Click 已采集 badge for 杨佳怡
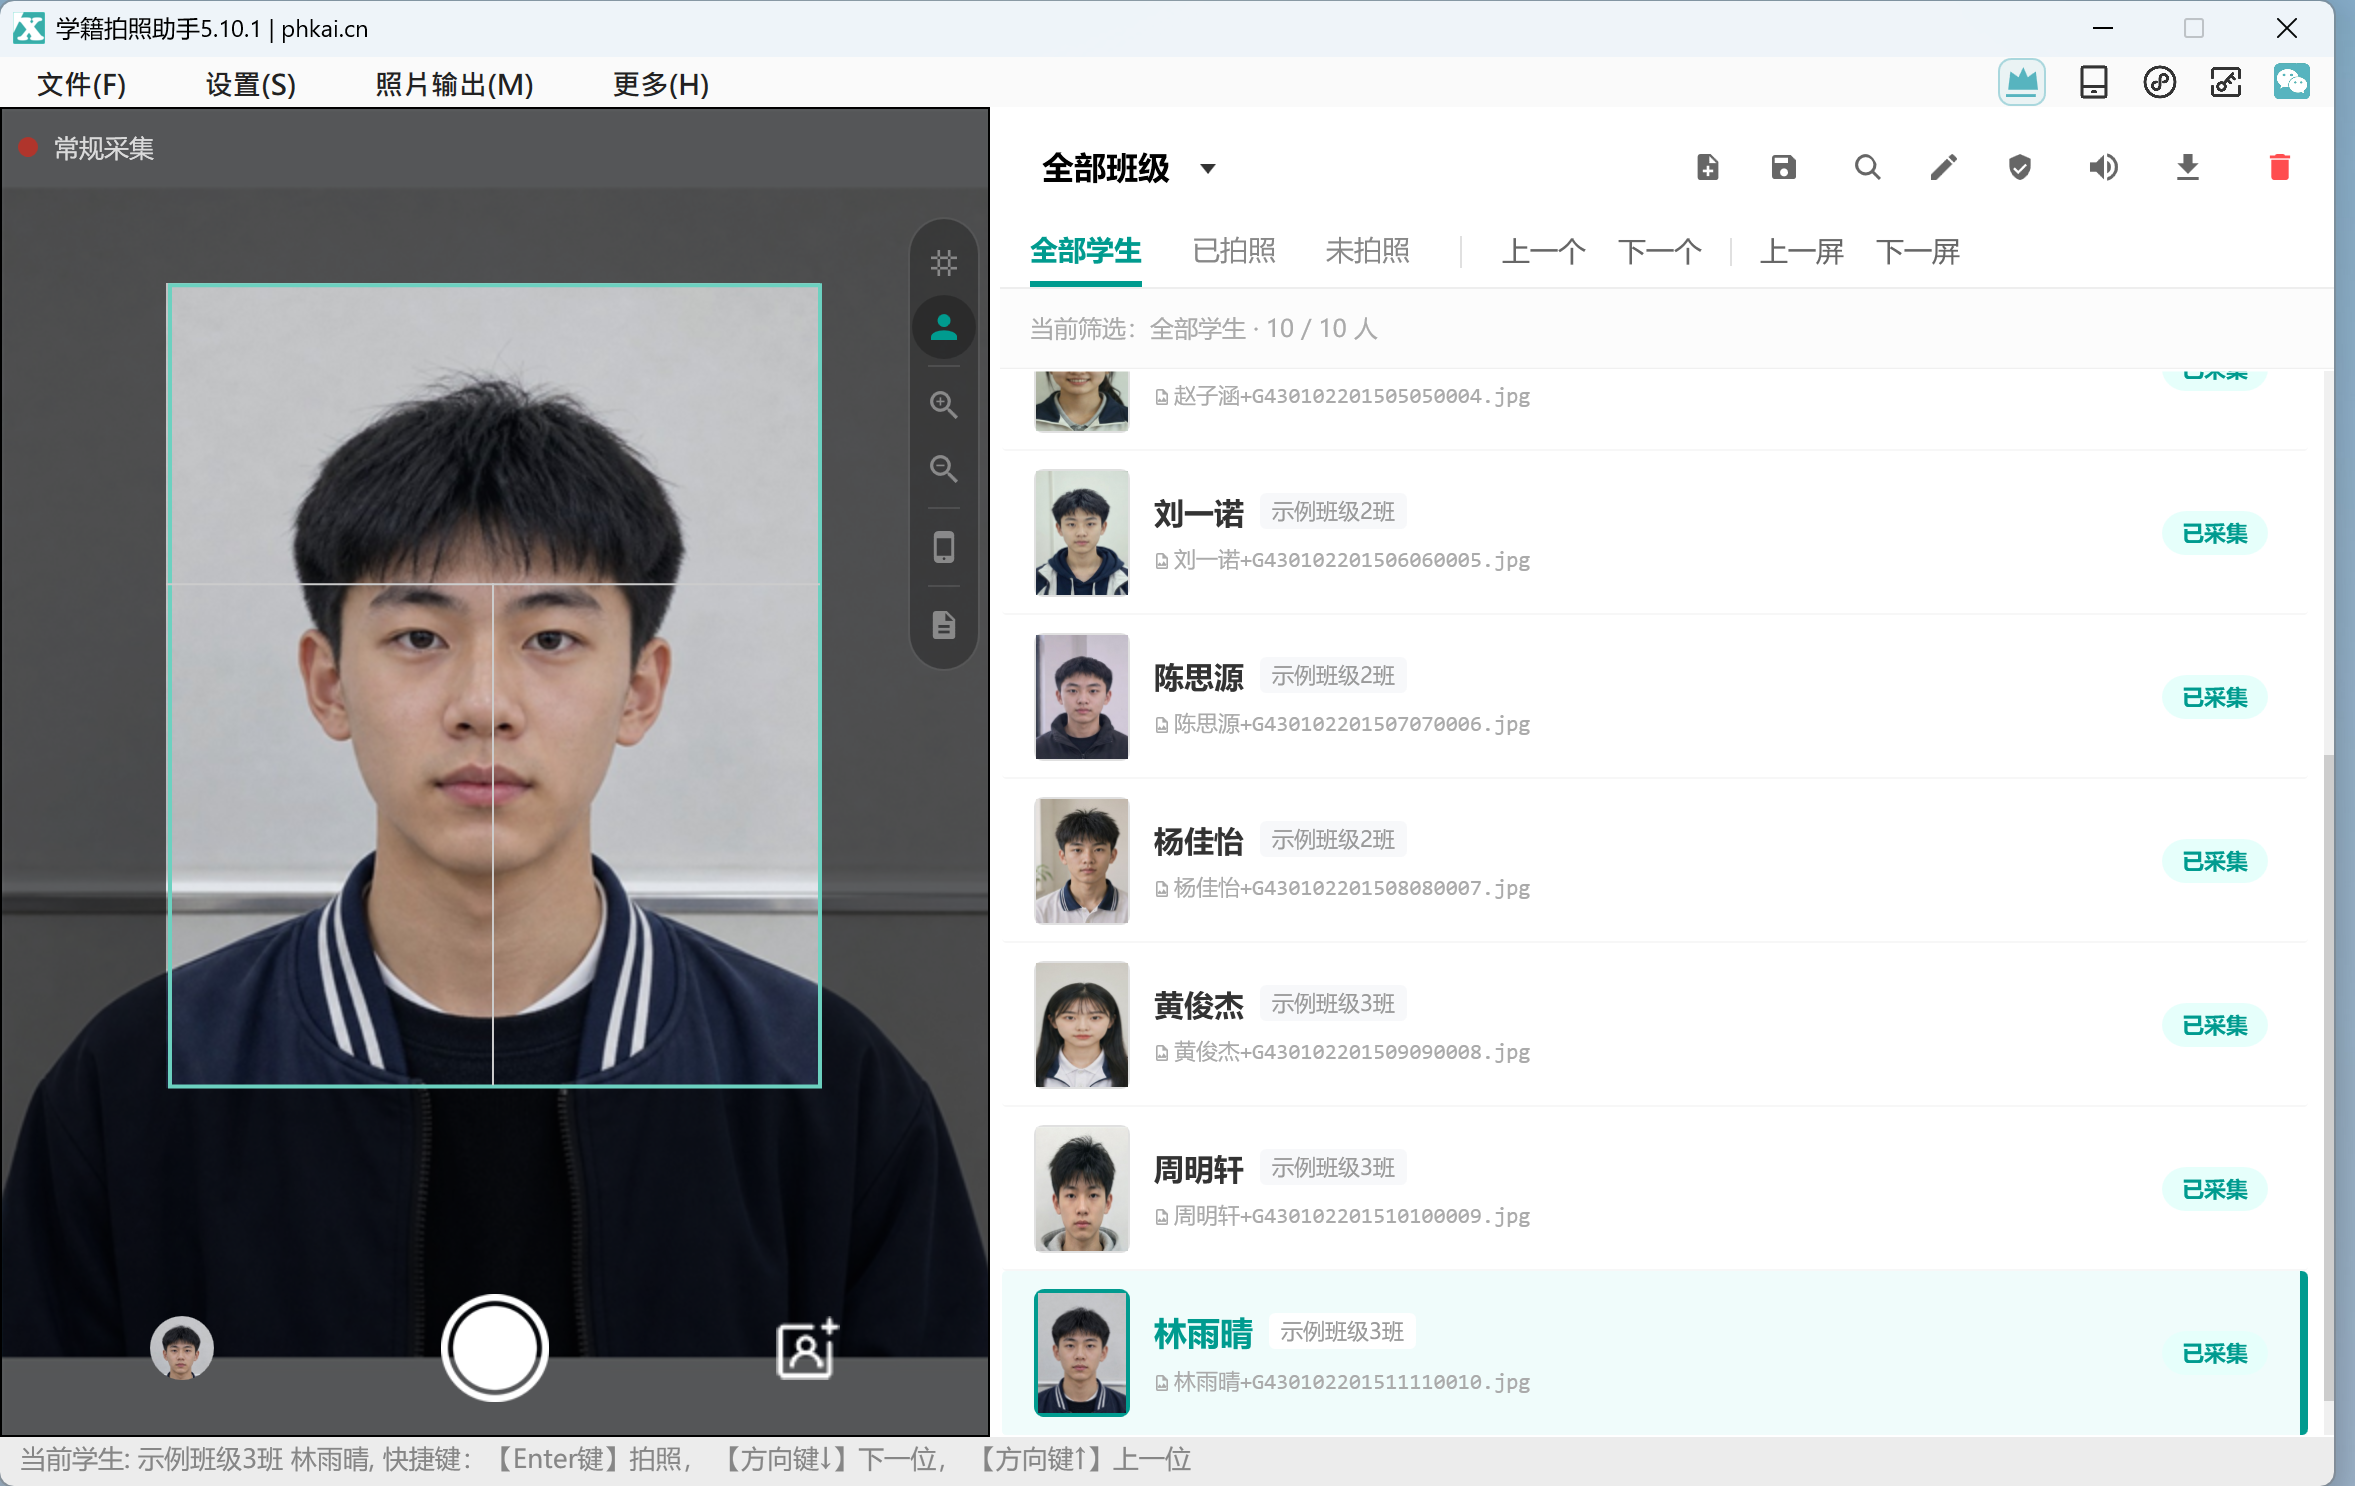2355x1486 pixels. tap(2214, 861)
